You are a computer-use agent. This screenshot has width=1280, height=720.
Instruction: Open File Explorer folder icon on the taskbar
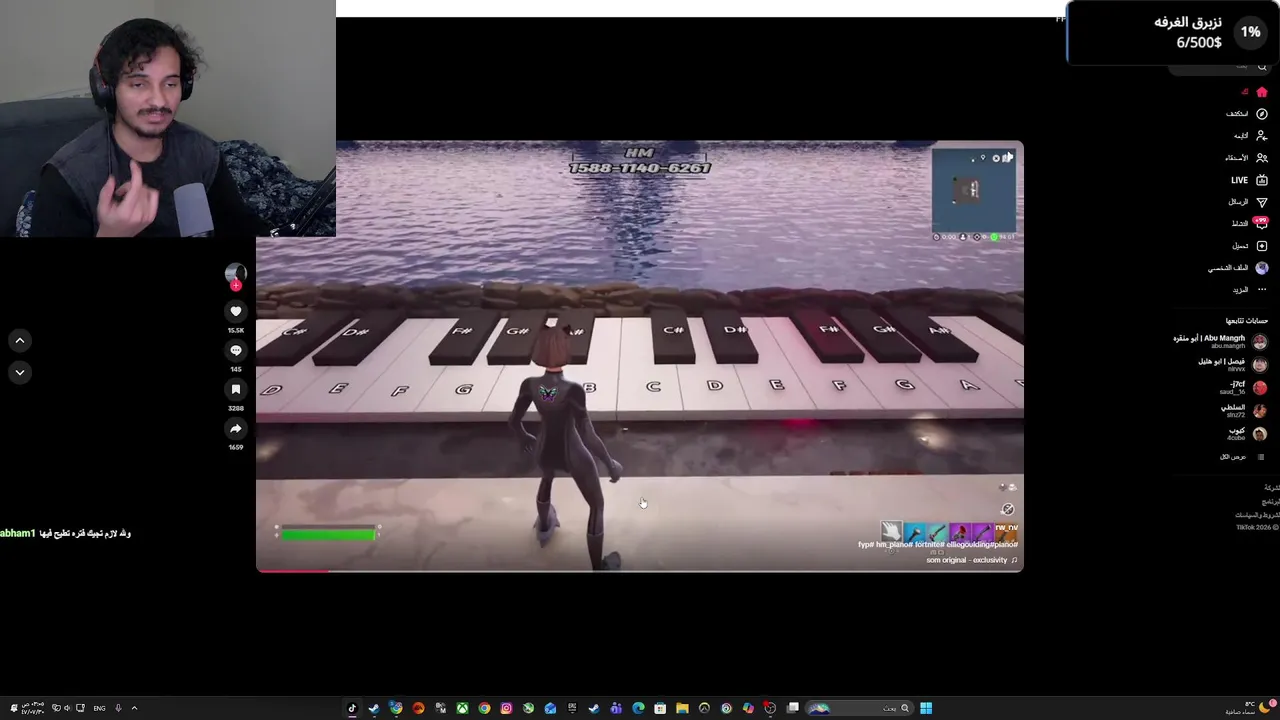click(682, 708)
